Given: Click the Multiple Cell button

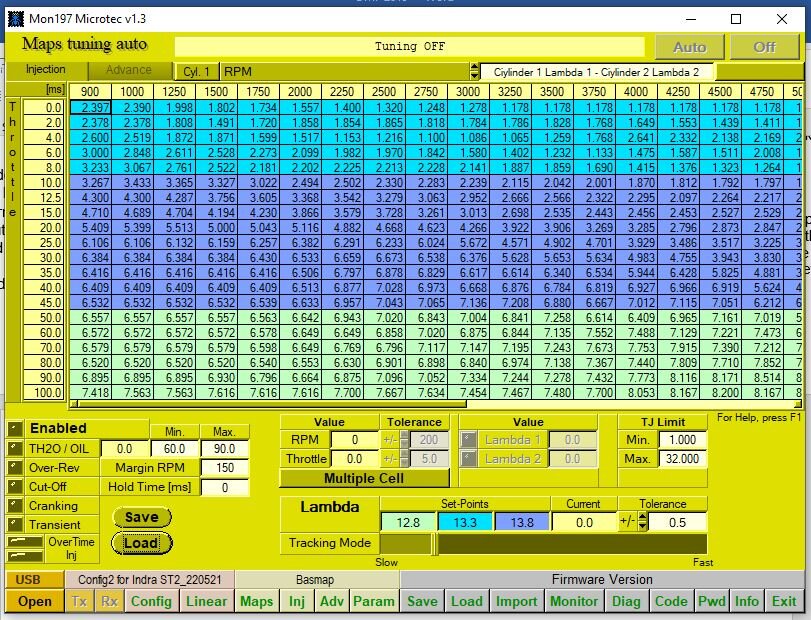Looking at the screenshot, I should click(362, 479).
